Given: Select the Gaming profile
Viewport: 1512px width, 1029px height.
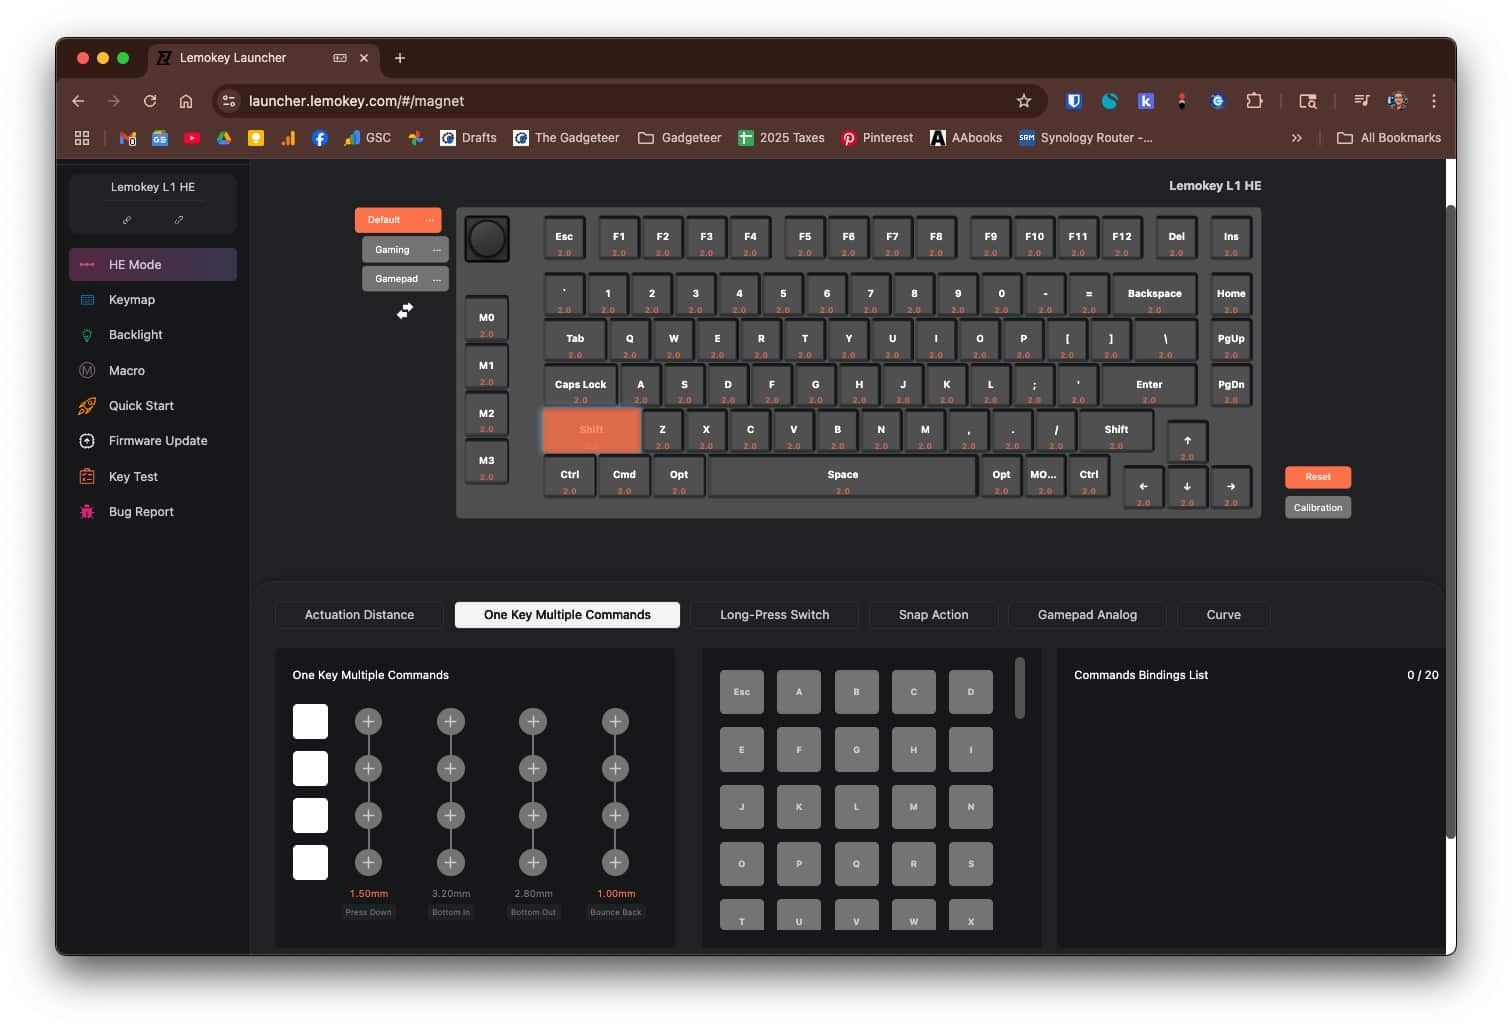Looking at the screenshot, I should pos(405,250).
